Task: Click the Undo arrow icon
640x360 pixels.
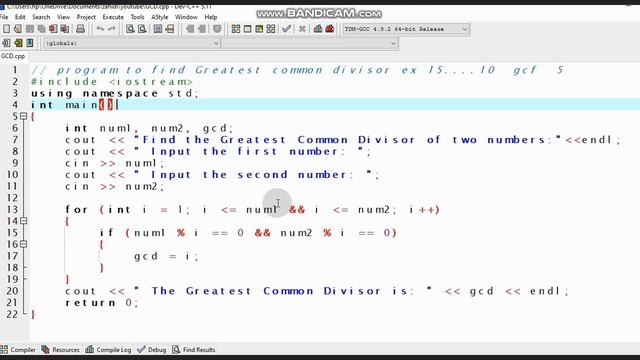Action: (100, 29)
